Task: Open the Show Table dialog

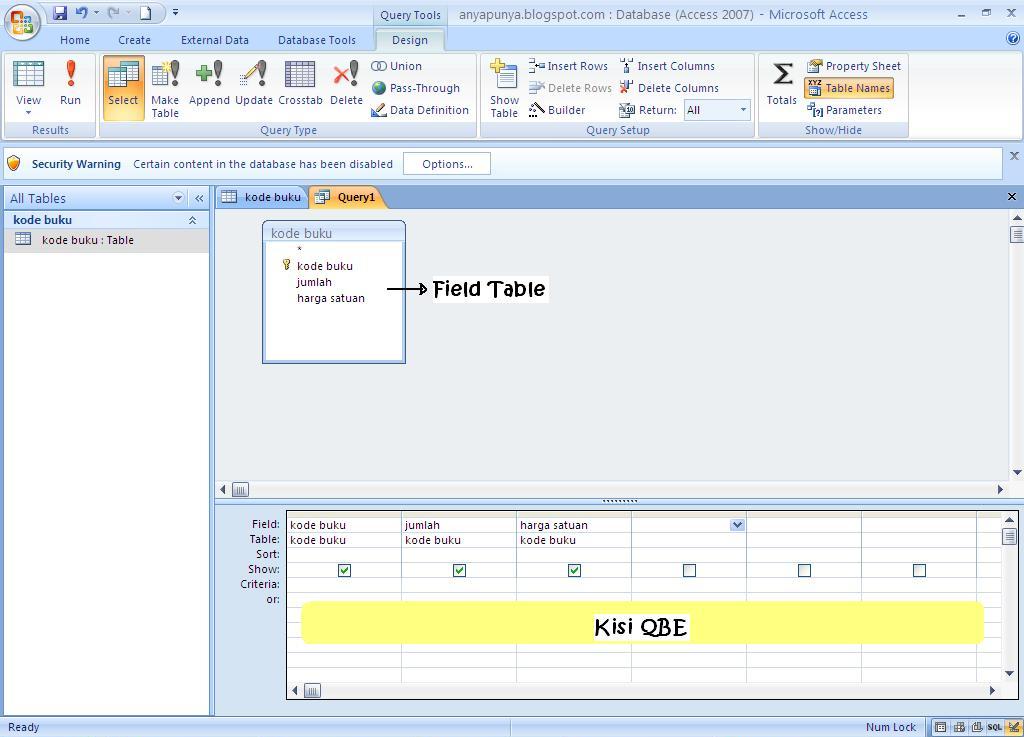Action: coord(504,88)
